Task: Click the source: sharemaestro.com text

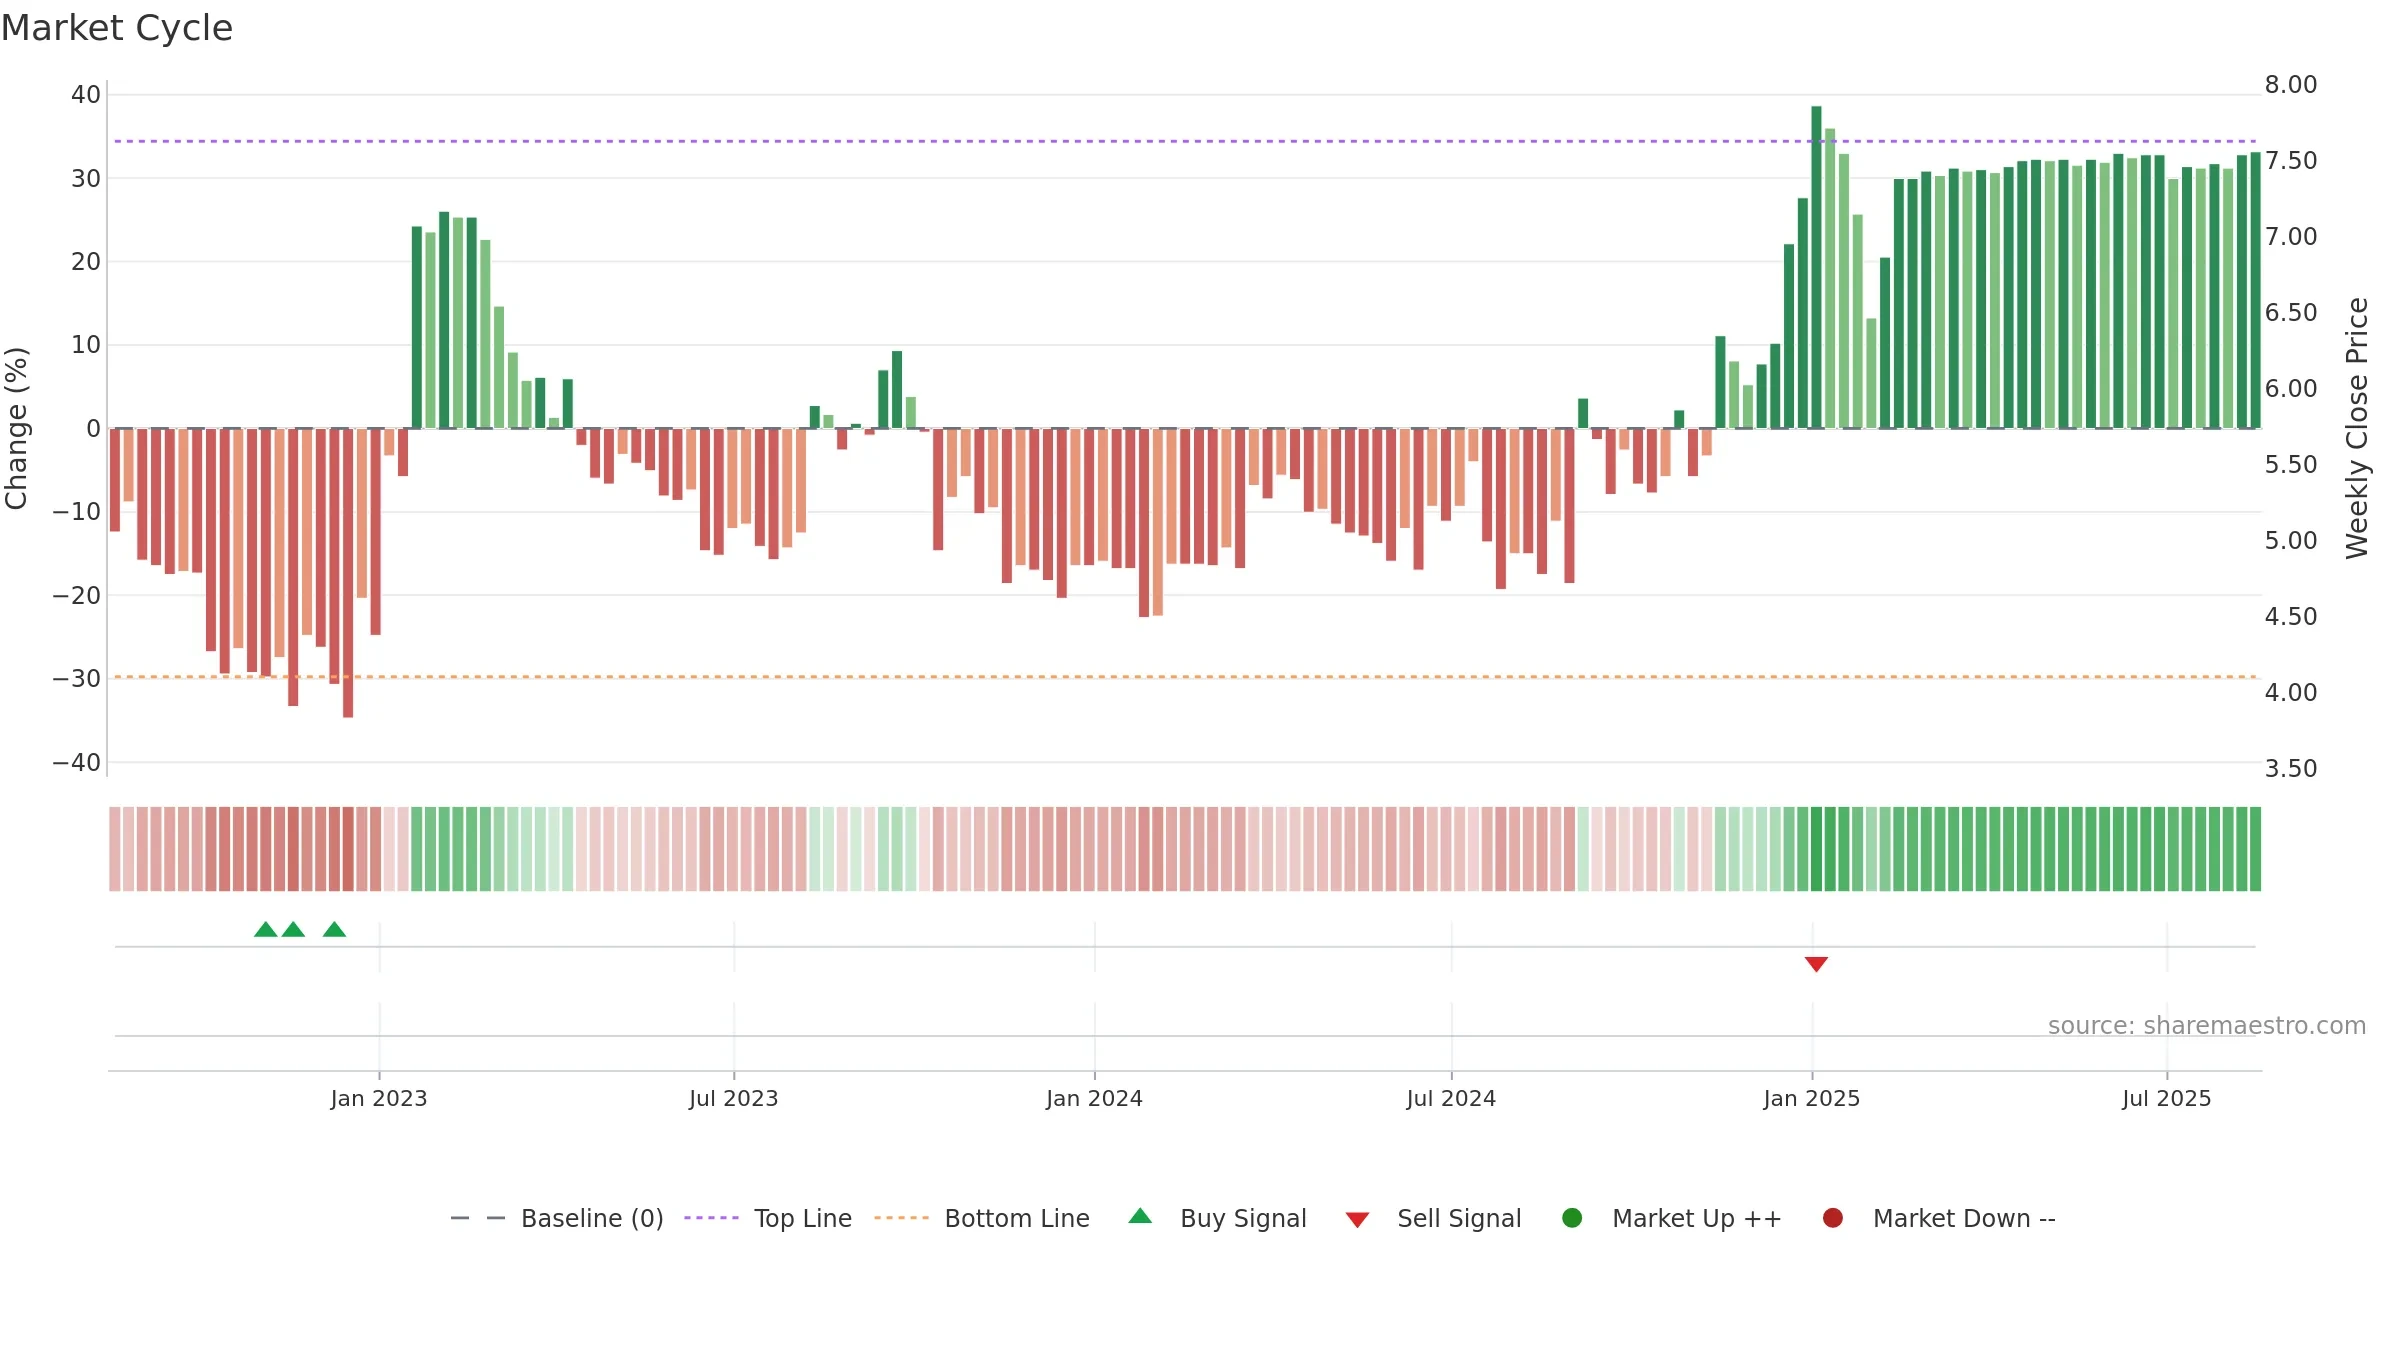Action: (2207, 1025)
